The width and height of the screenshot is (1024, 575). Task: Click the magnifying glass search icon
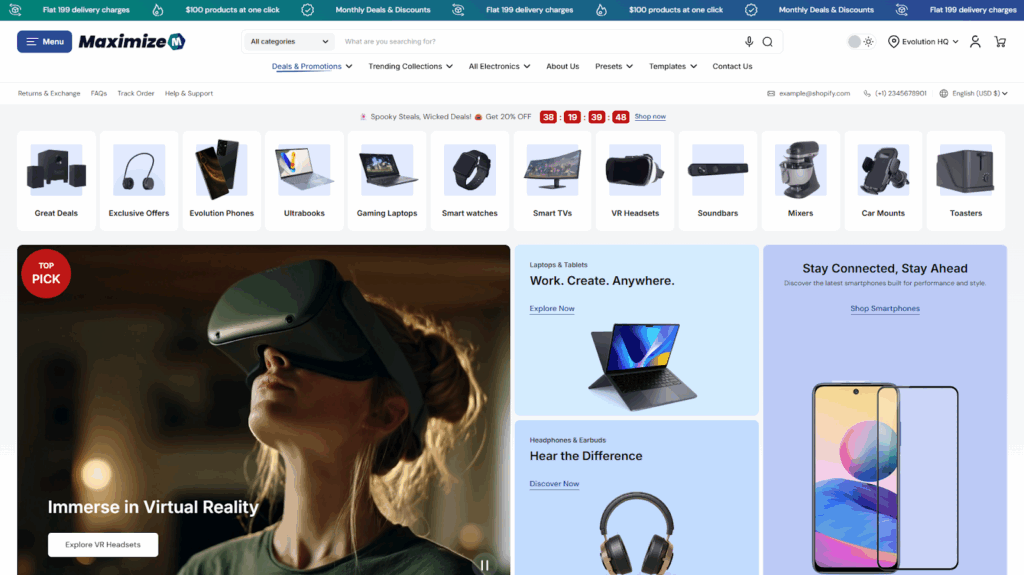coord(767,42)
